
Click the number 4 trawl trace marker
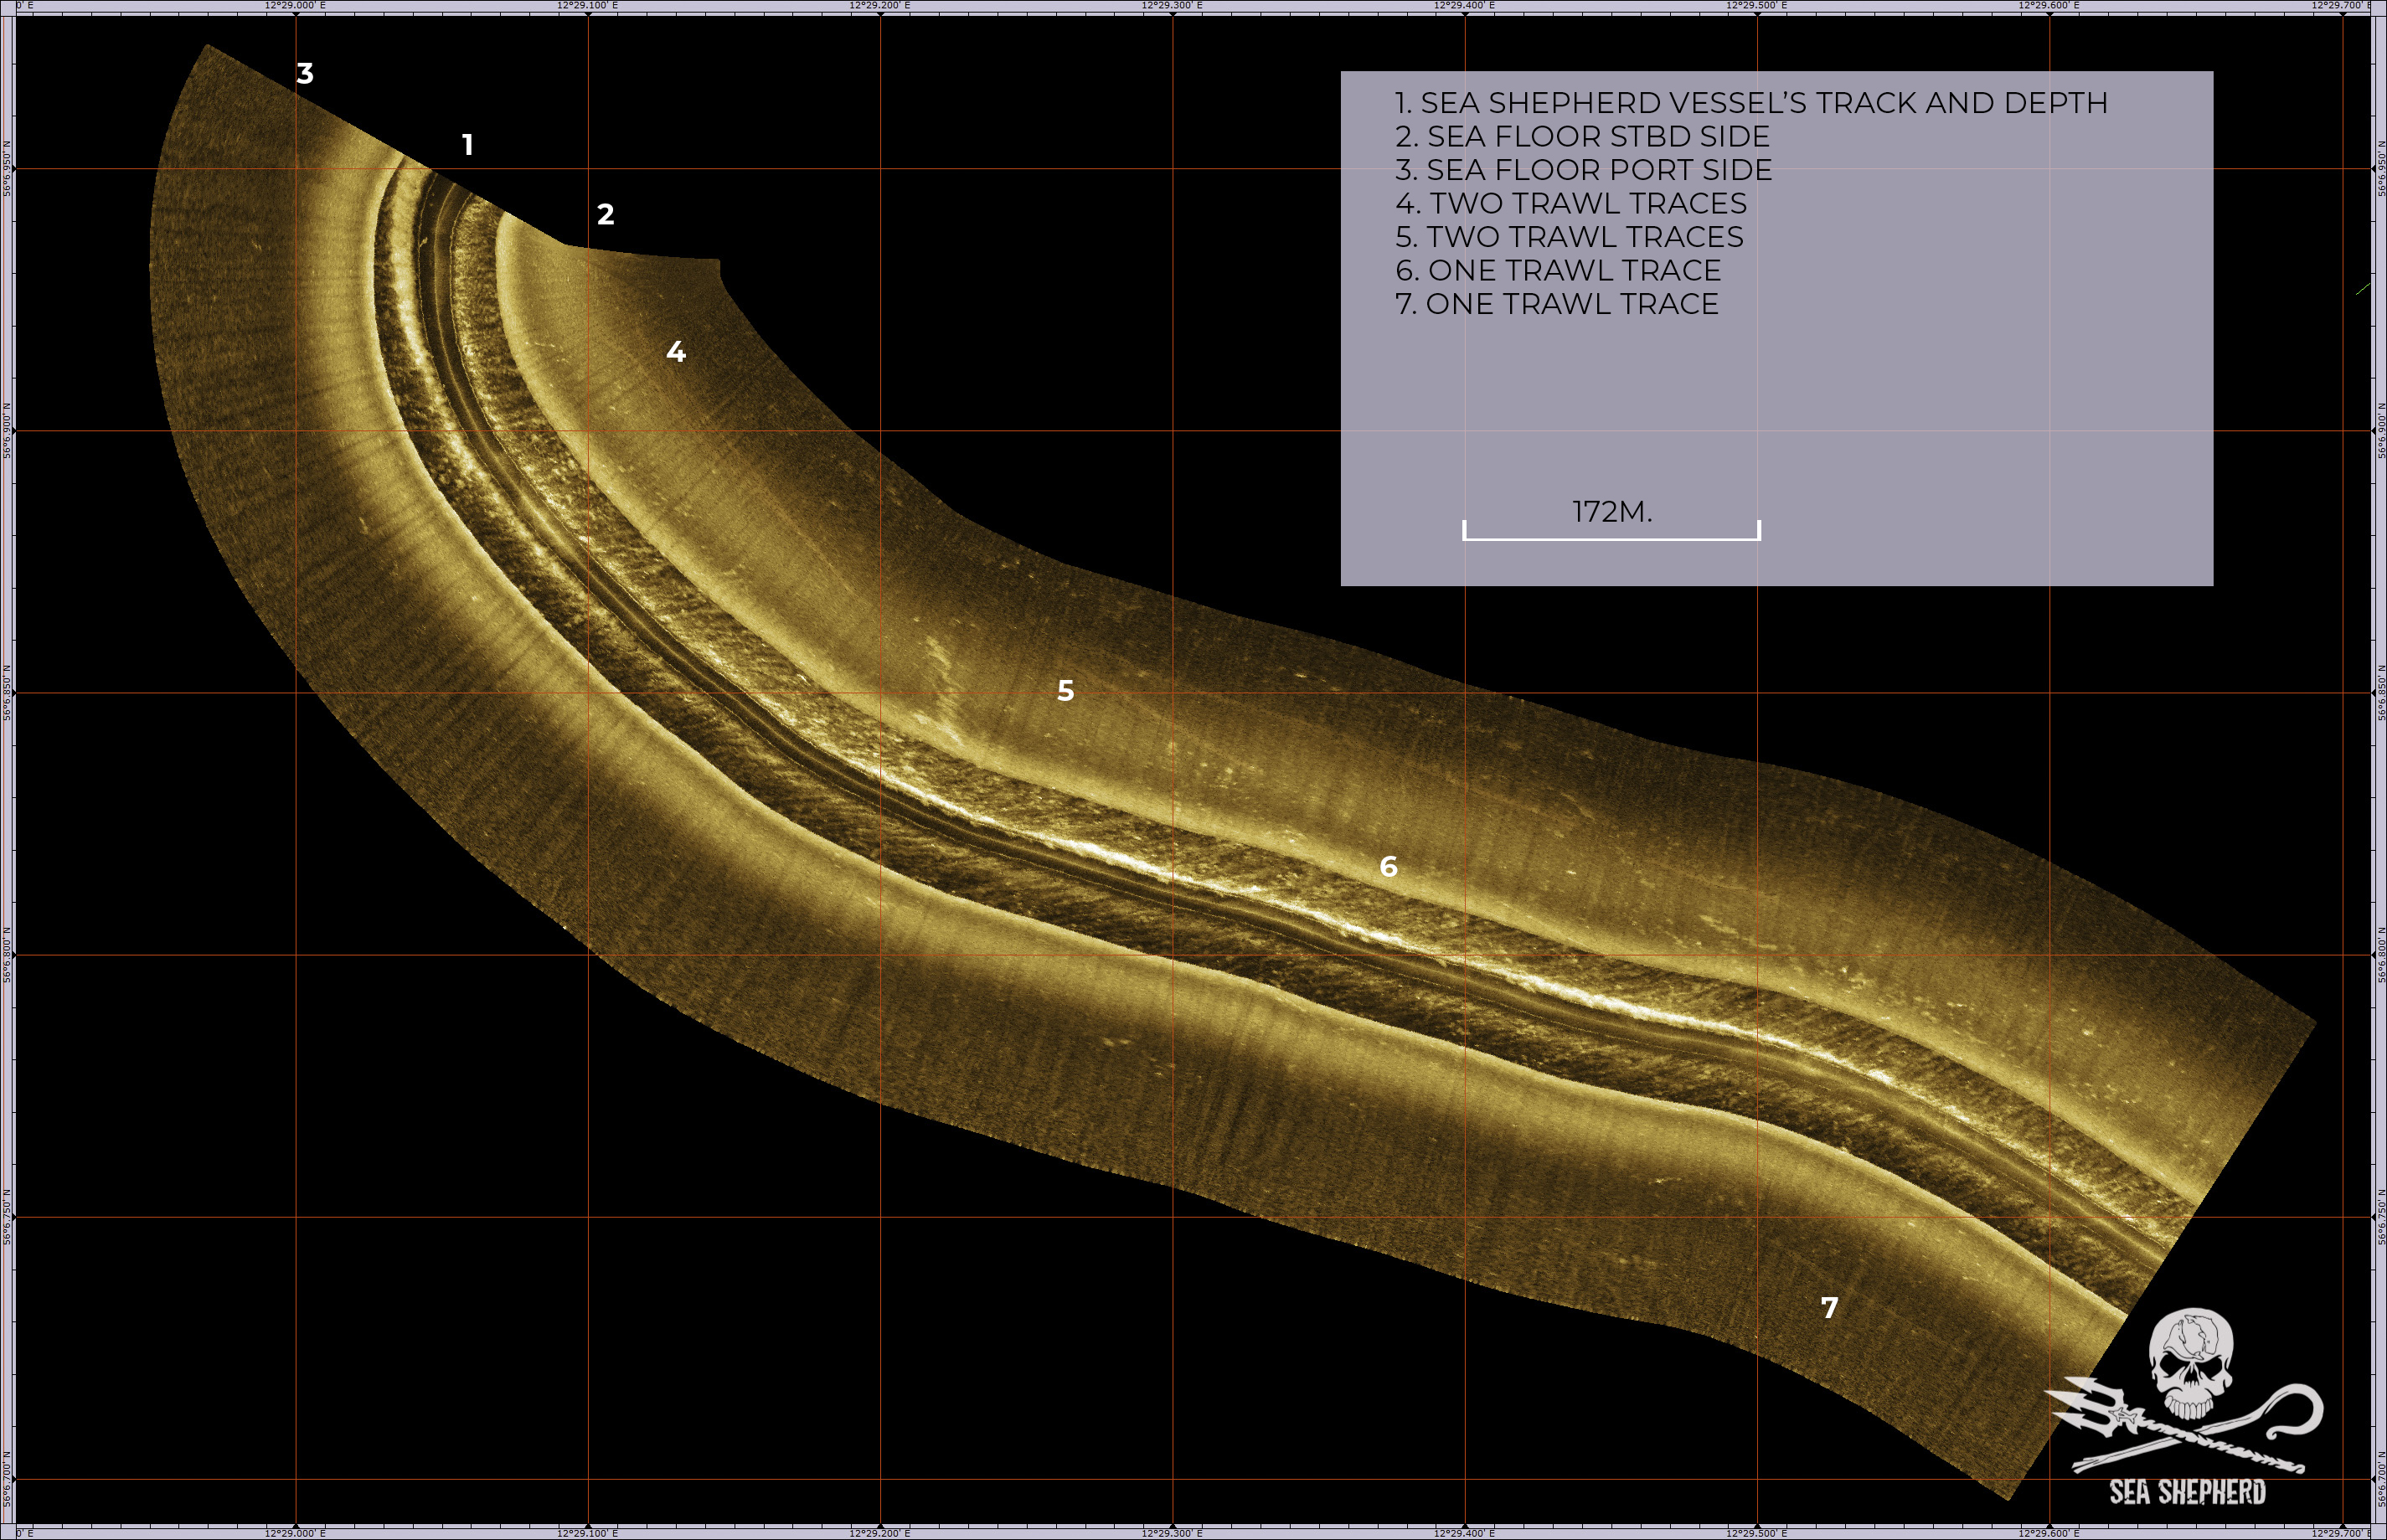tap(676, 352)
